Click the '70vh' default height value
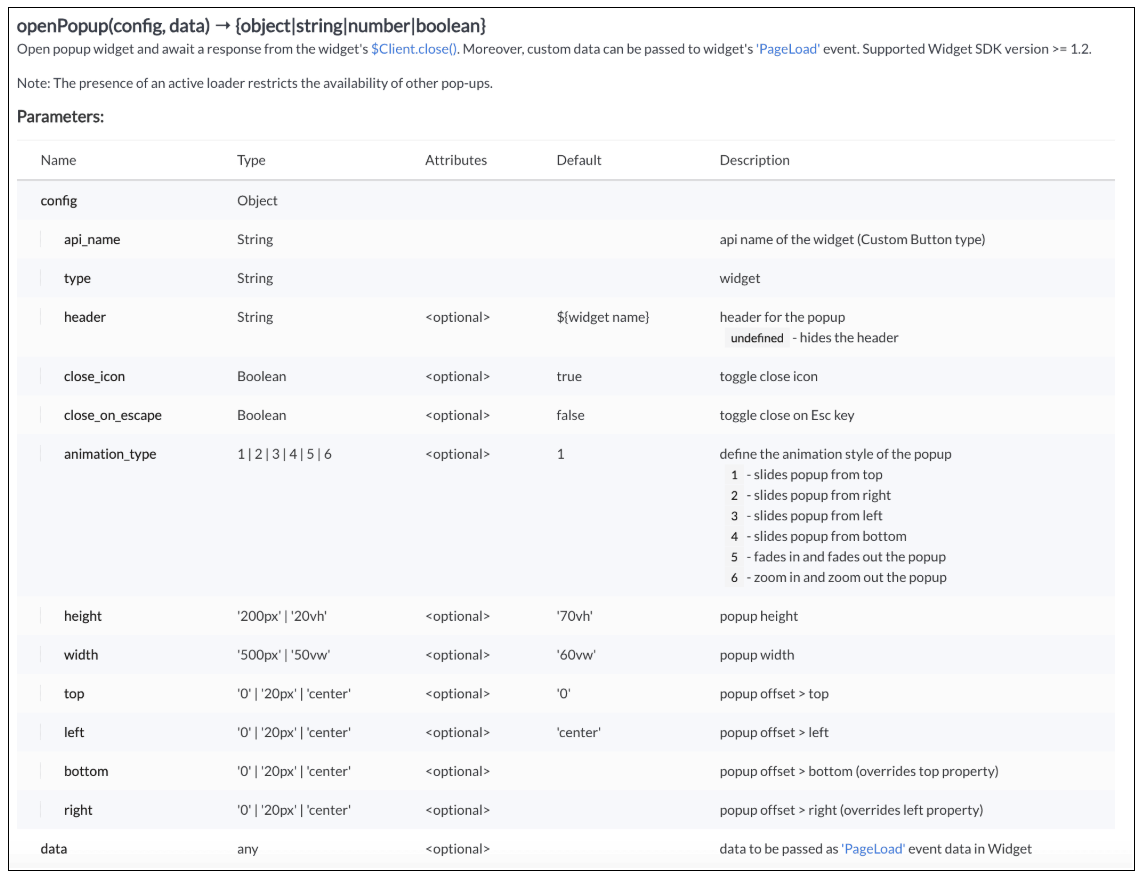The image size is (1142, 880). point(579,616)
